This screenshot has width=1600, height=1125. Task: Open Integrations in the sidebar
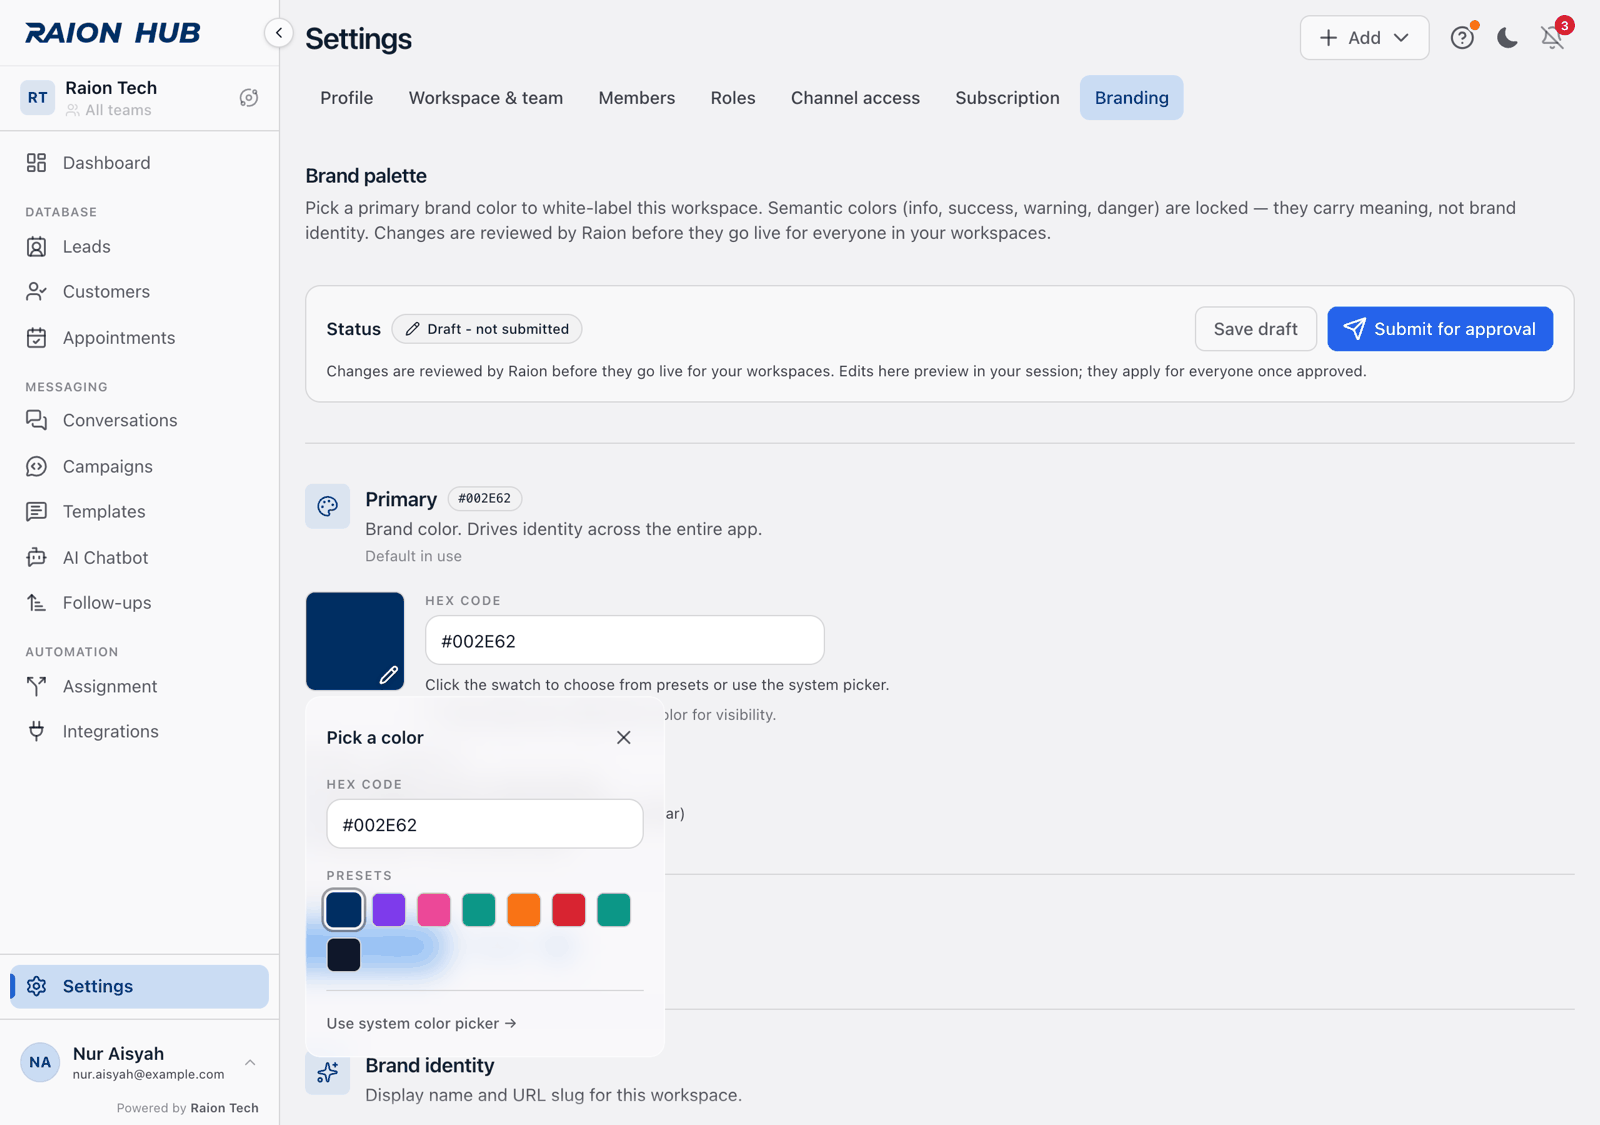tap(139, 732)
